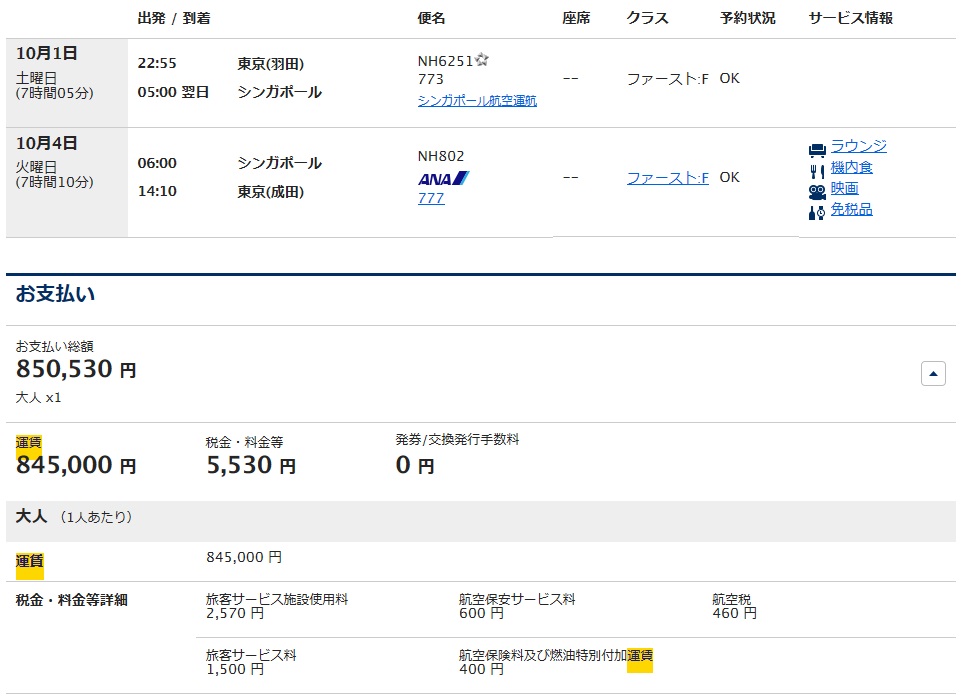Image resolution: width=963 pixels, height=697 pixels.
Task: Select the fare total 845,000 円 in bold
Action: pos(76,465)
